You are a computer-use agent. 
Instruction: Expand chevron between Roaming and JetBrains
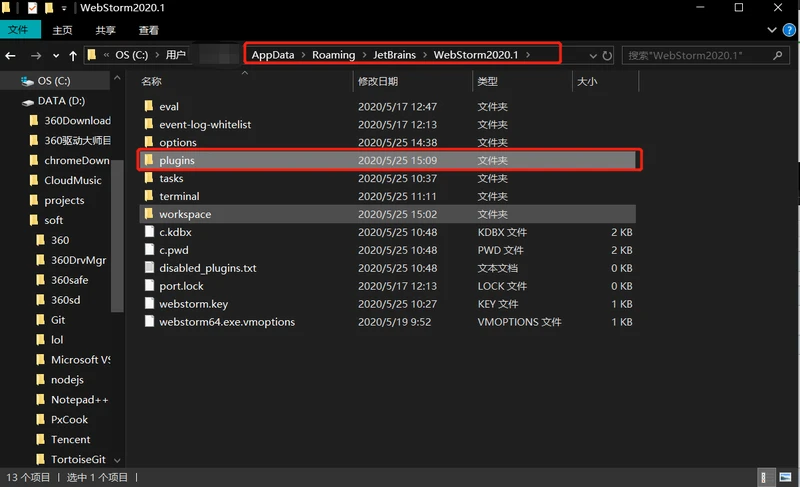click(364, 55)
